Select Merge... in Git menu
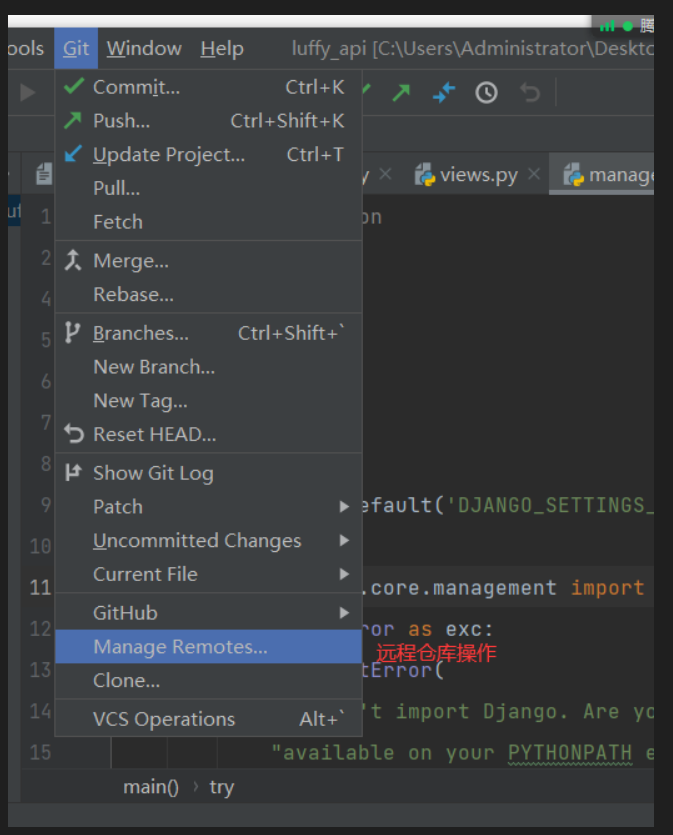The width and height of the screenshot is (673, 835). (130, 261)
